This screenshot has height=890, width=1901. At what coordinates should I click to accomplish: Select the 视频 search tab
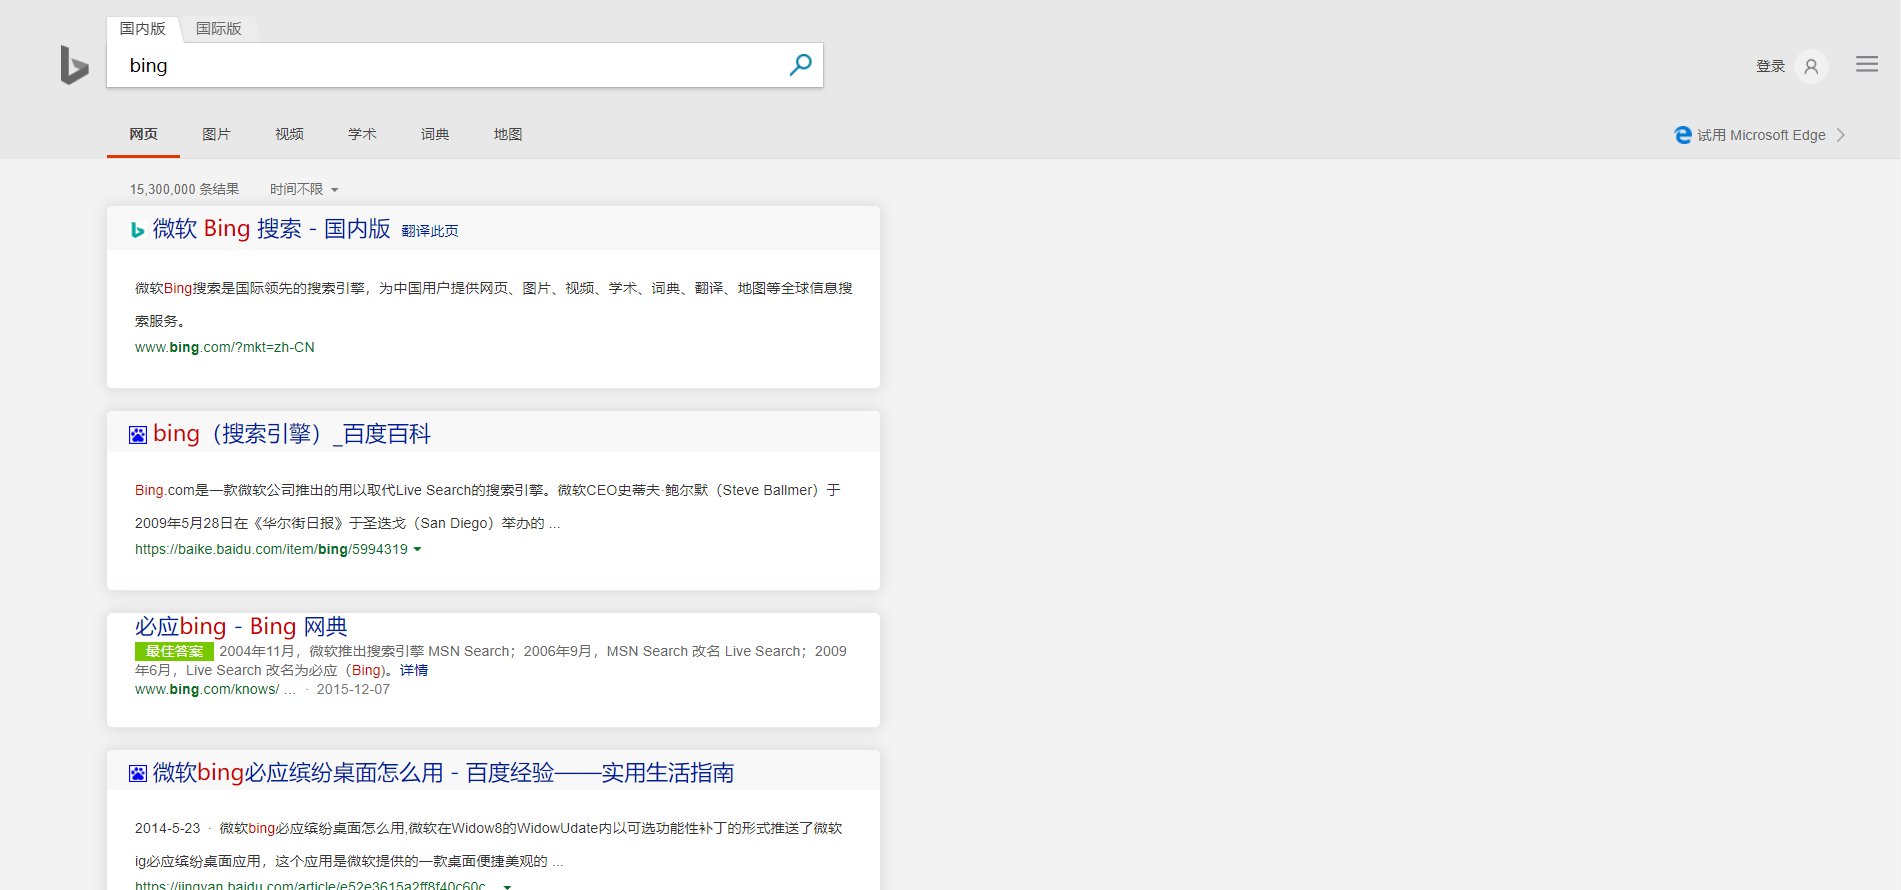point(289,134)
